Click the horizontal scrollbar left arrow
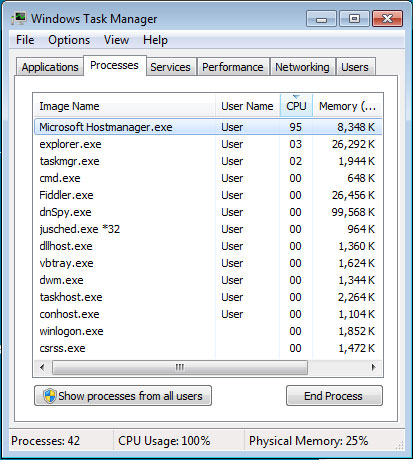Image resolution: width=413 pixels, height=460 pixels. [42, 367]
